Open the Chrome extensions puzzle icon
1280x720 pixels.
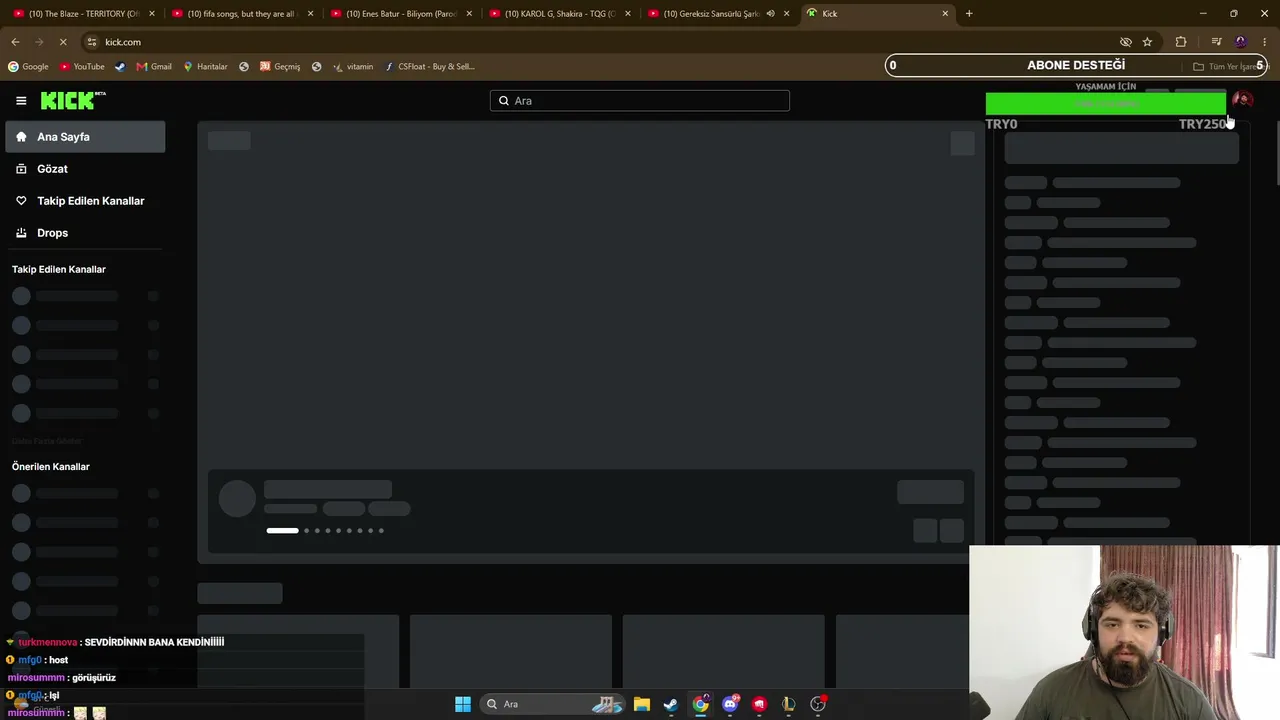coord(1181,42)
